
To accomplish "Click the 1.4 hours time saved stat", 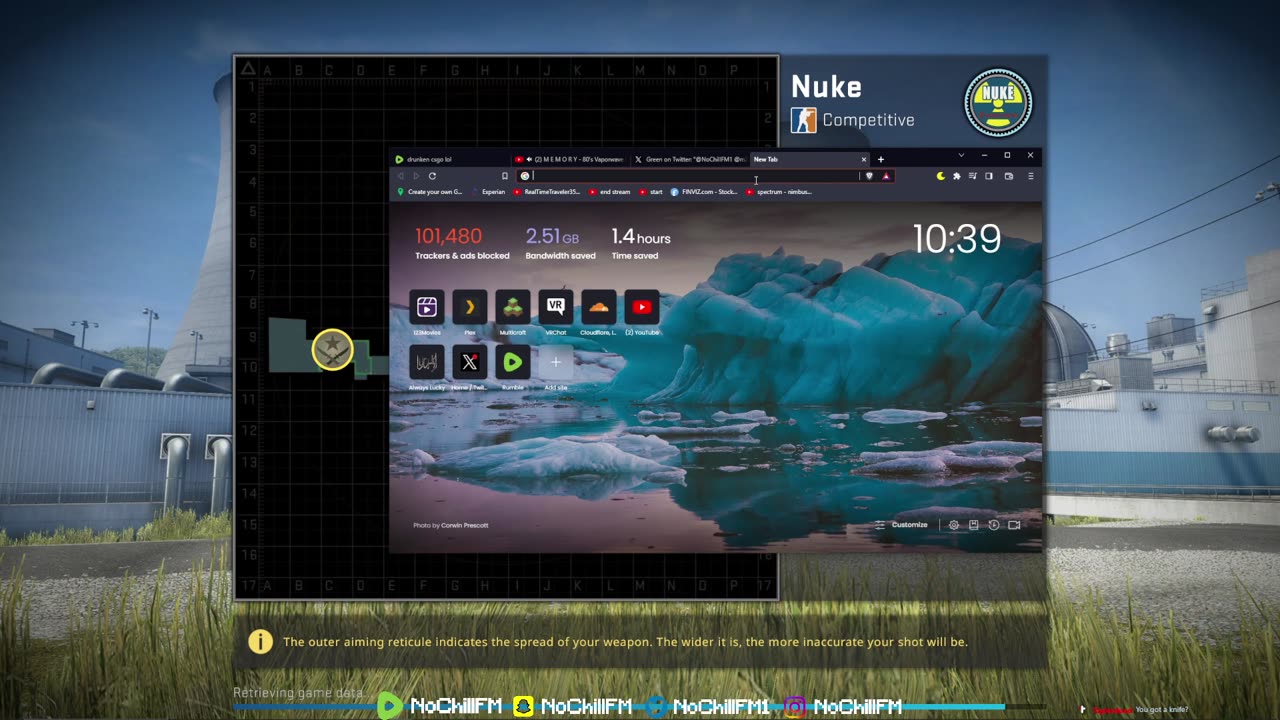I will pos(641,243).
